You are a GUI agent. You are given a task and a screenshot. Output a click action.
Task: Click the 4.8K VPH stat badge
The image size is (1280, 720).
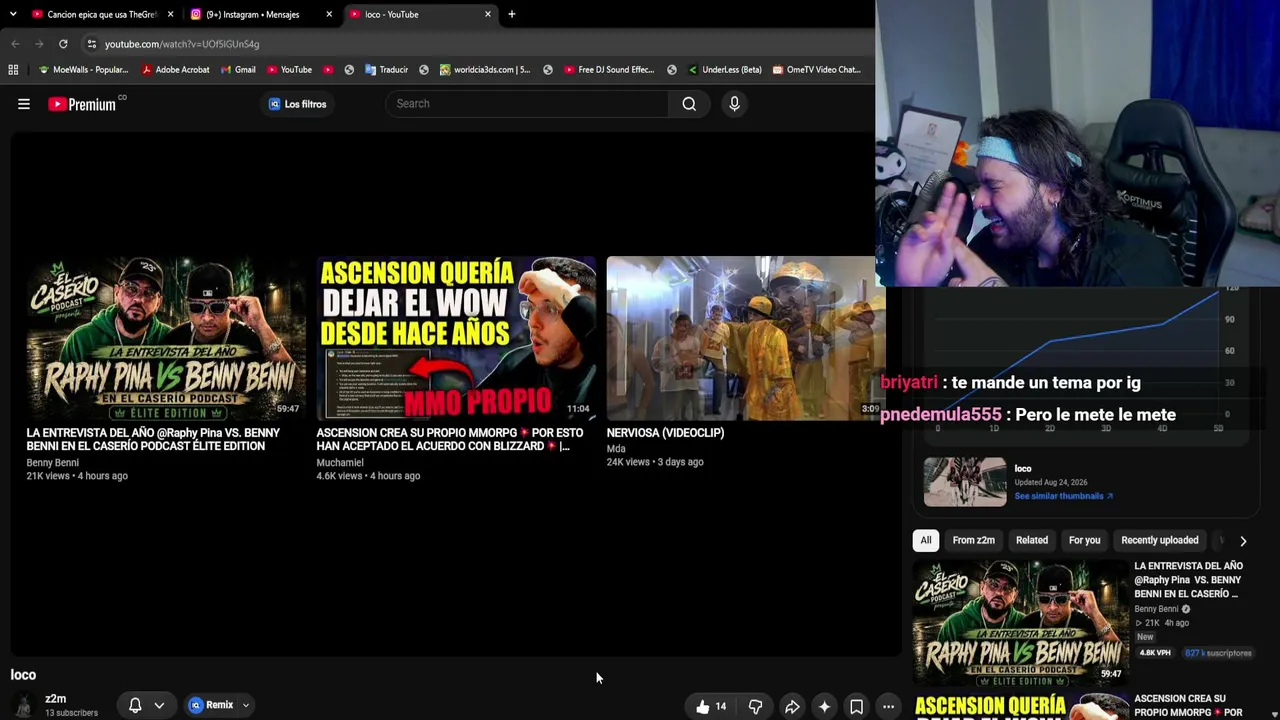(x=1155, y=653)
